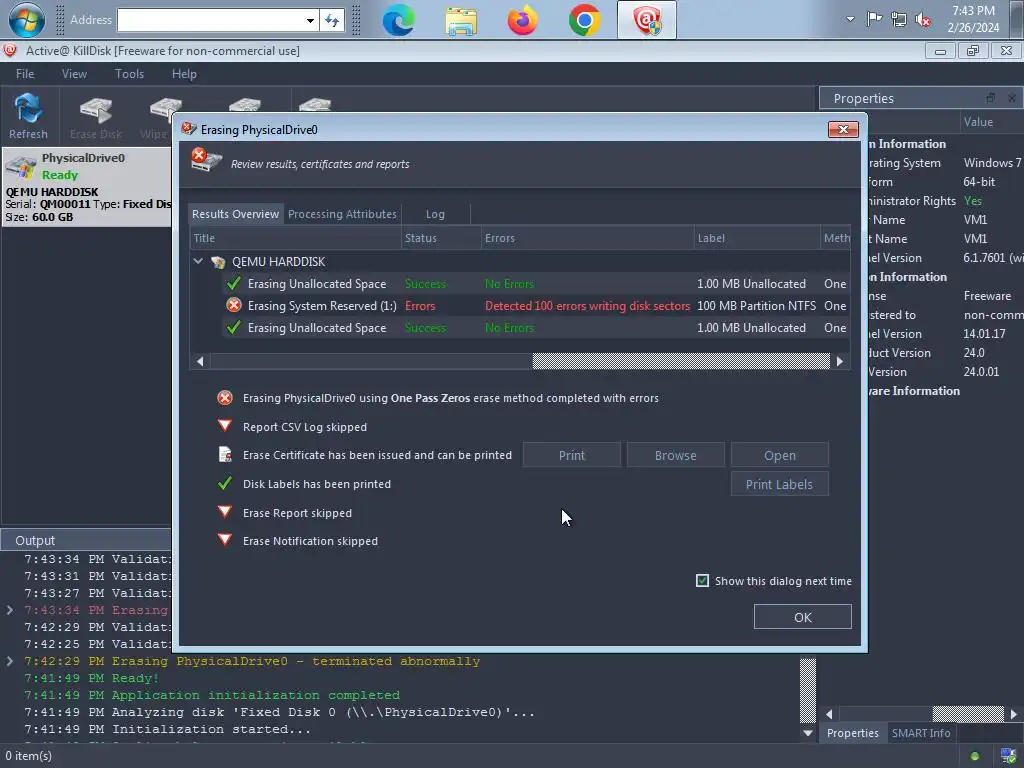Click the Title column header
Viewport: 1024px width, 768px height.
295,238
